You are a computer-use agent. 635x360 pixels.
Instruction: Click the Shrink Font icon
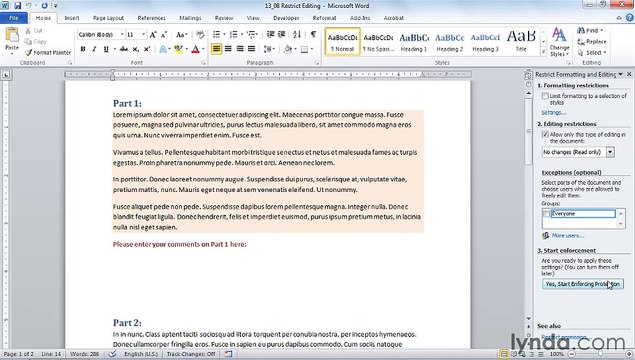[x=164, y=35]
